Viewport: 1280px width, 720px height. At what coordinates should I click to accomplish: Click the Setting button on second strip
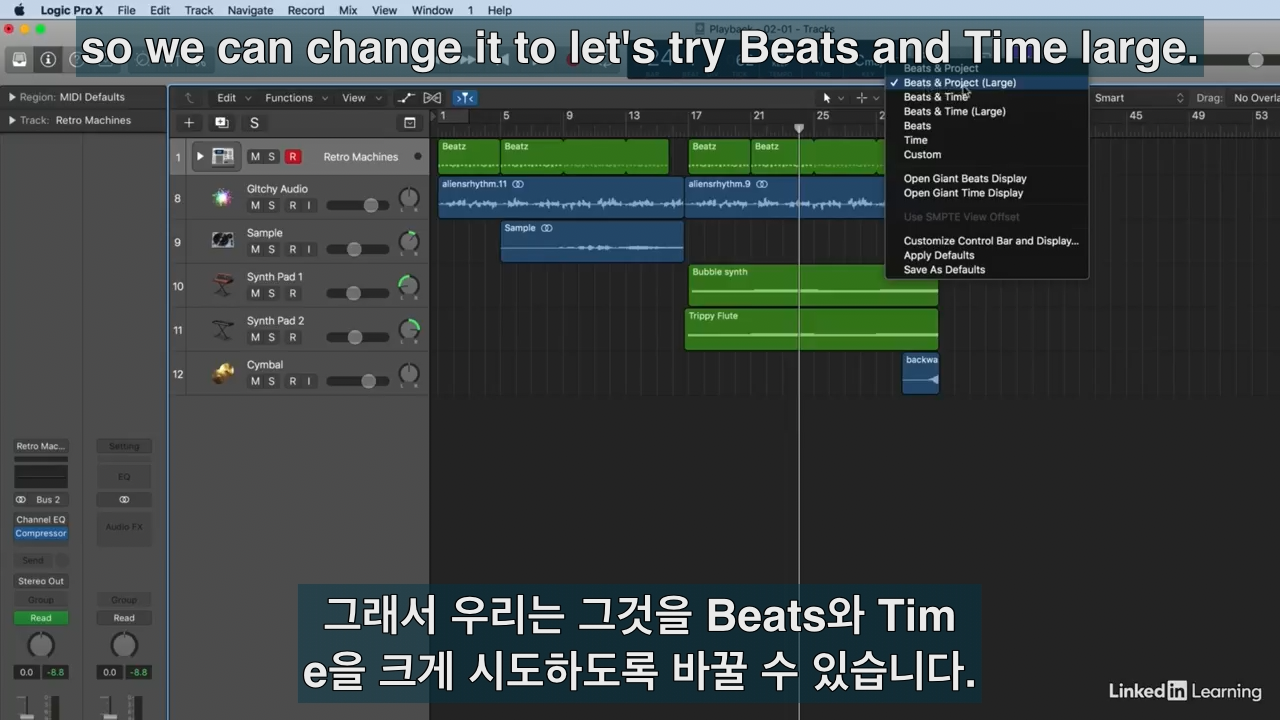pos(124,446)
